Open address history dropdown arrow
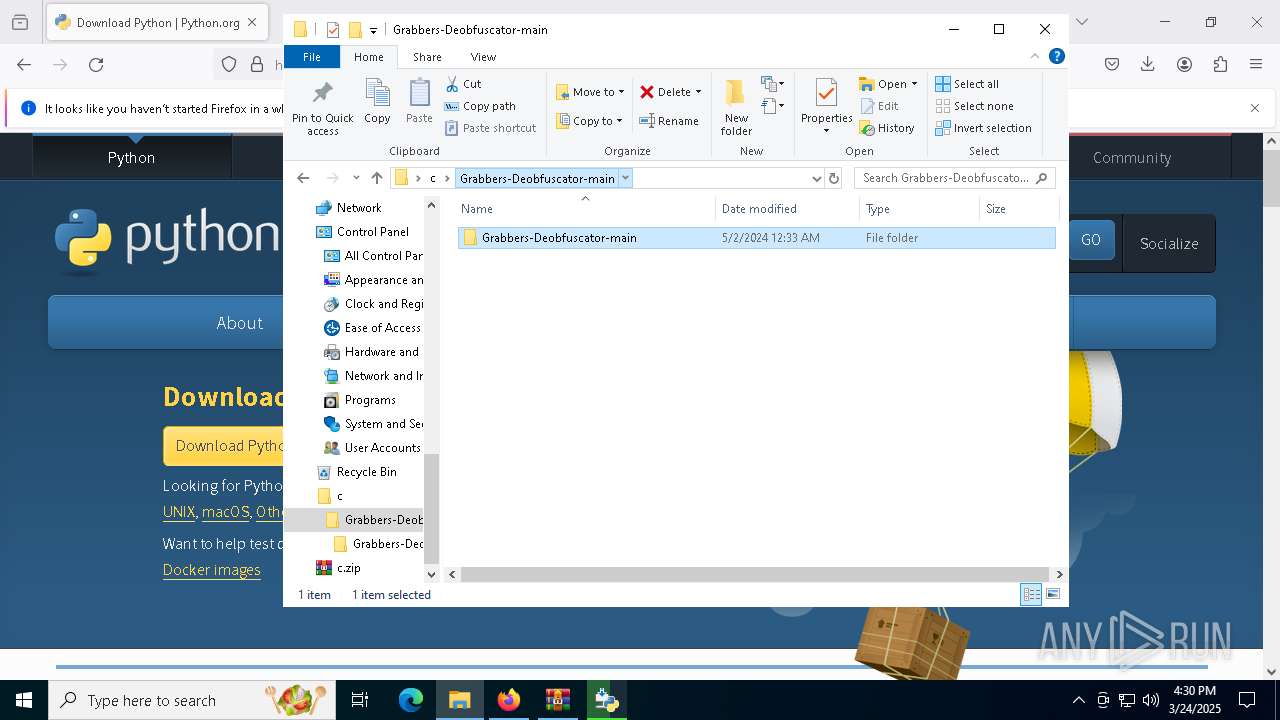This screenshot has height=720, width=1280. (817, 178)
